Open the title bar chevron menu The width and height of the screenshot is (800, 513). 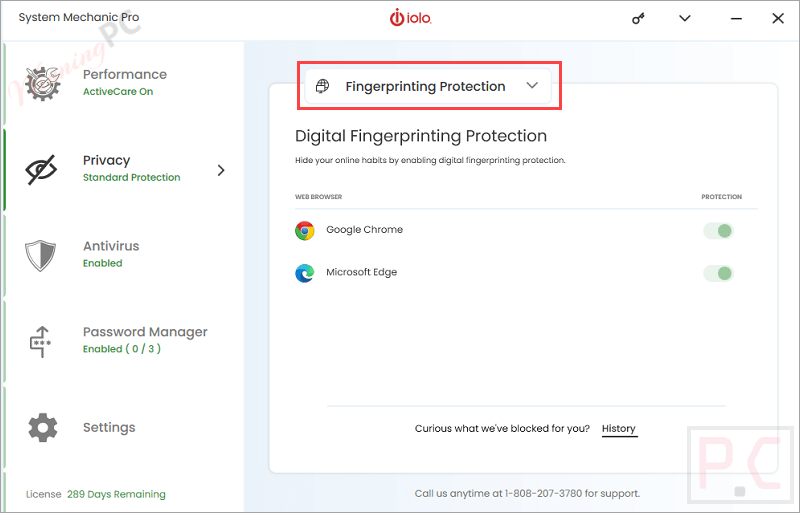[685, 18]
